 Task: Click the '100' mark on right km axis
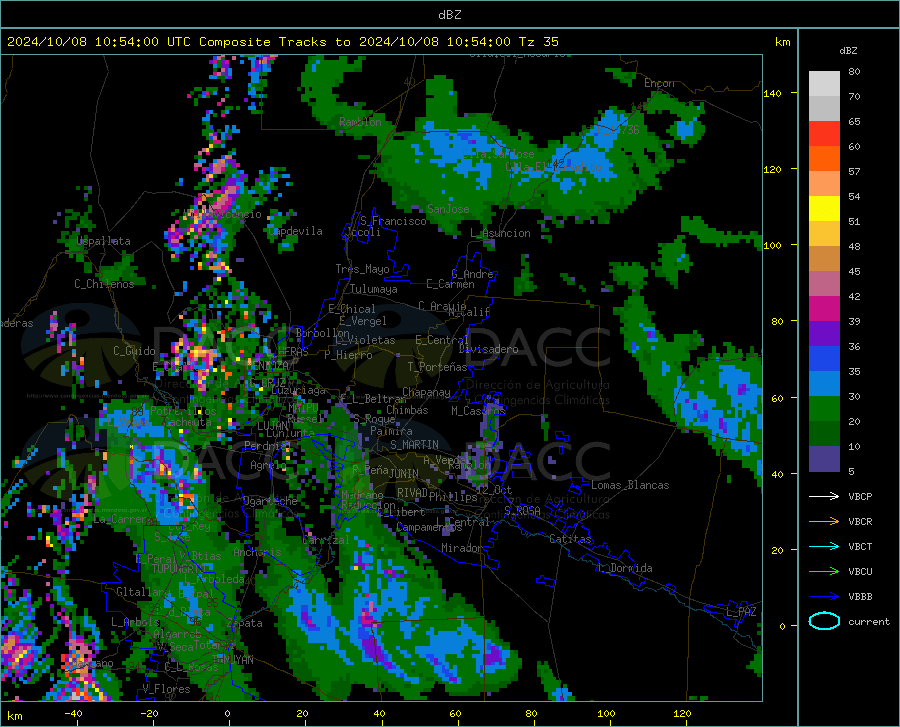pyautogui.click(x=773, y=245)
